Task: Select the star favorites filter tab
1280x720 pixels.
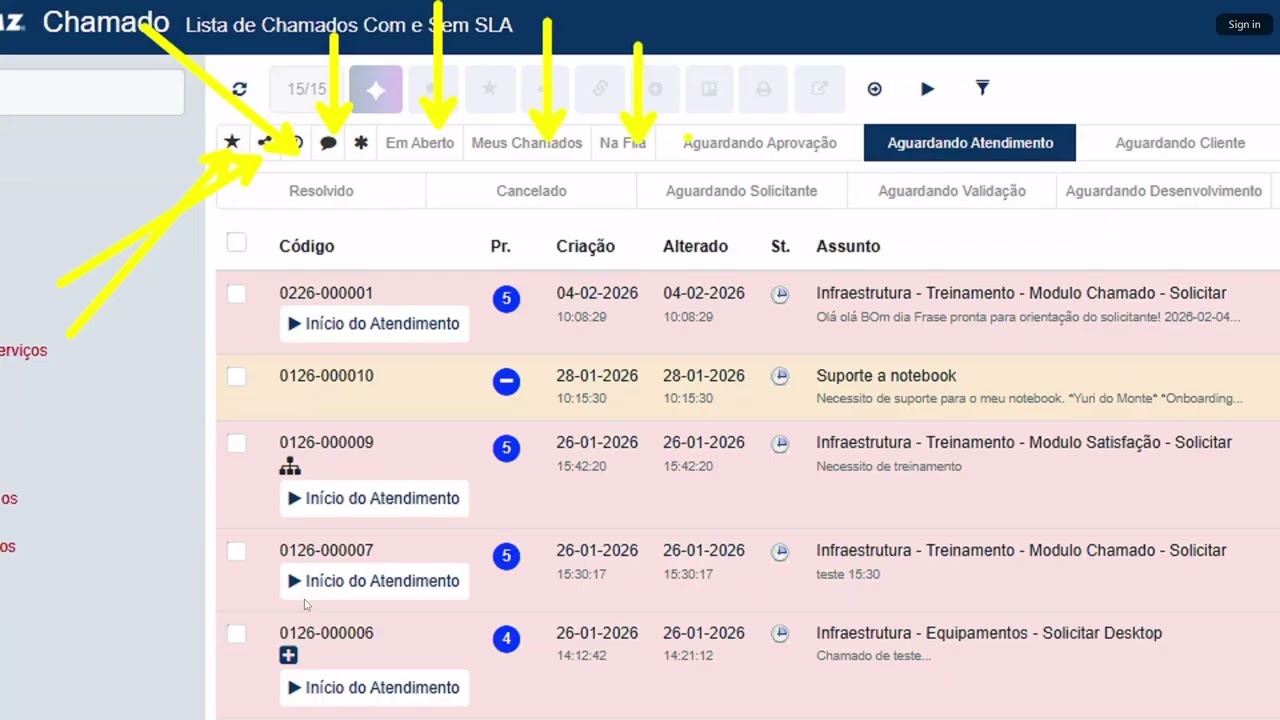Action: 232,142
